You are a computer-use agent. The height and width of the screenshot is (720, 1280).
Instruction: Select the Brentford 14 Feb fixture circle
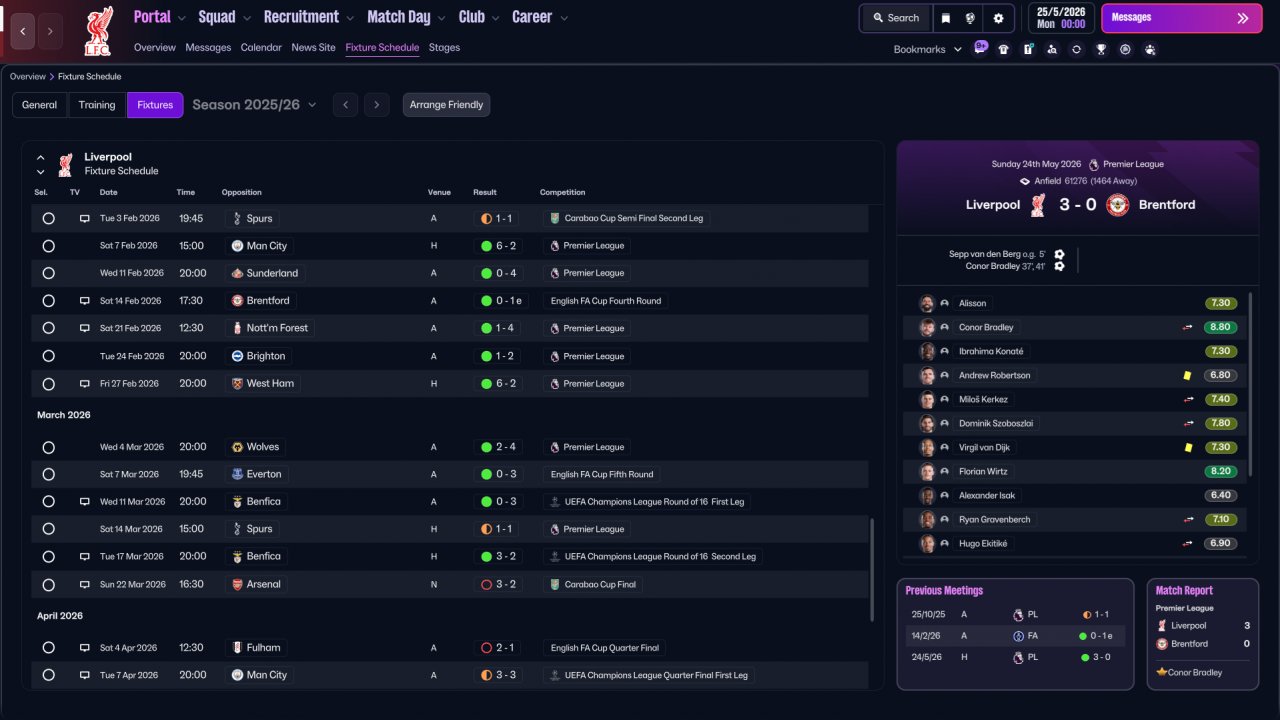(48, 301)
